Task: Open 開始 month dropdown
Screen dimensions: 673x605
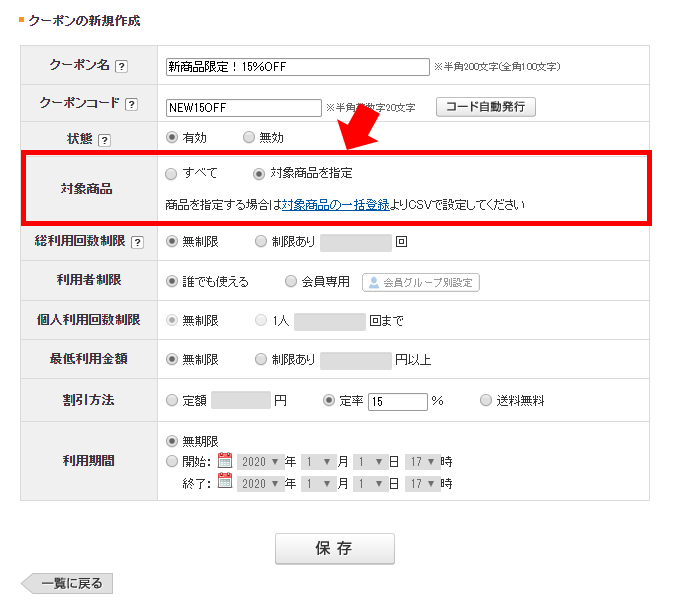Action: [x=318, y=462]
